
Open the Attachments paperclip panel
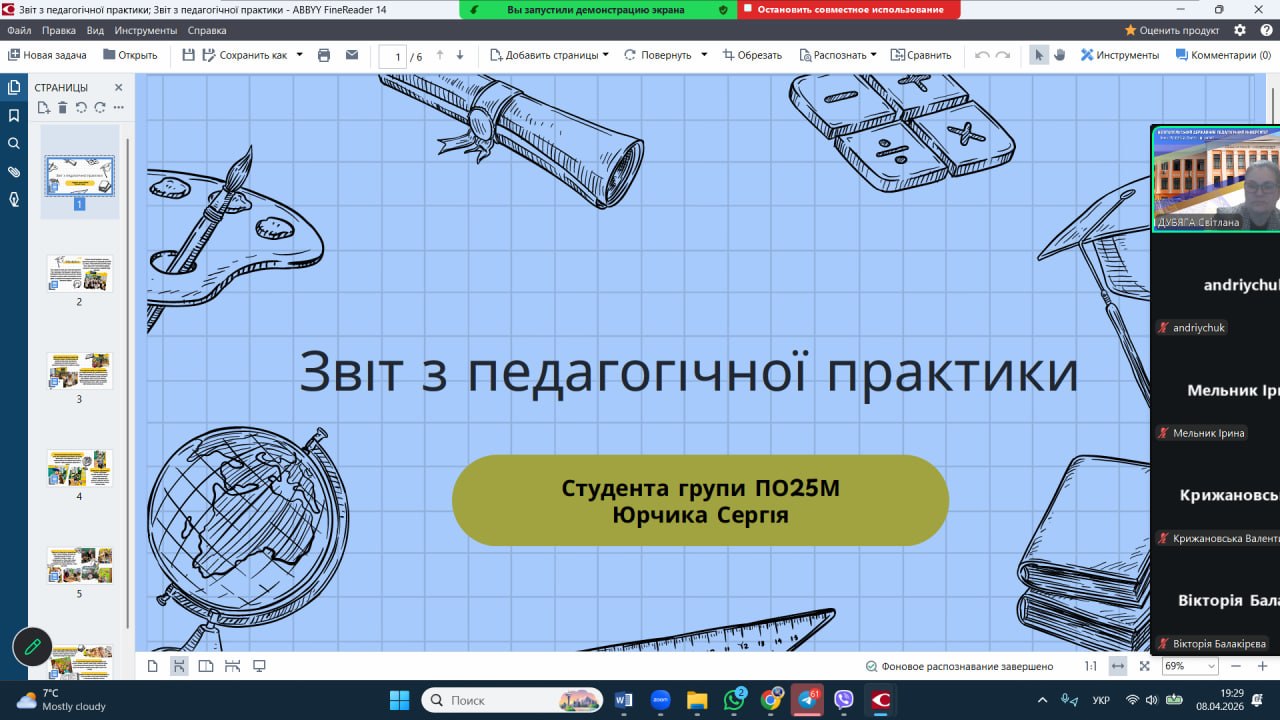click(x=14, y=172)
